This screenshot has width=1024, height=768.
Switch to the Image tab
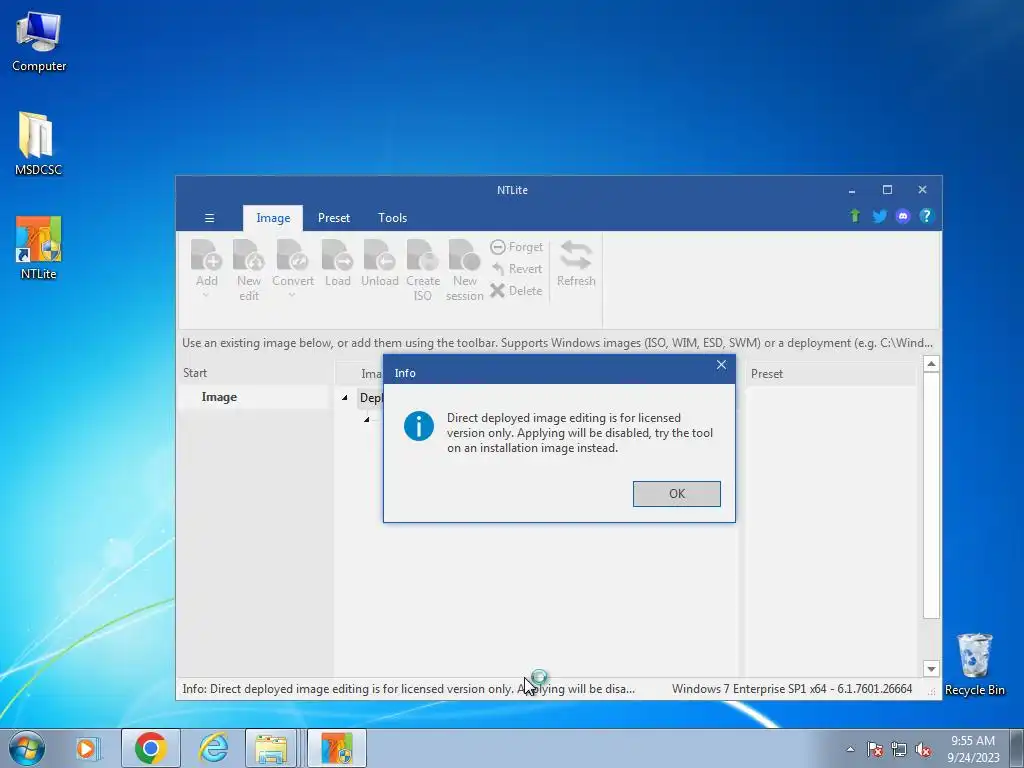click(273, 218)
